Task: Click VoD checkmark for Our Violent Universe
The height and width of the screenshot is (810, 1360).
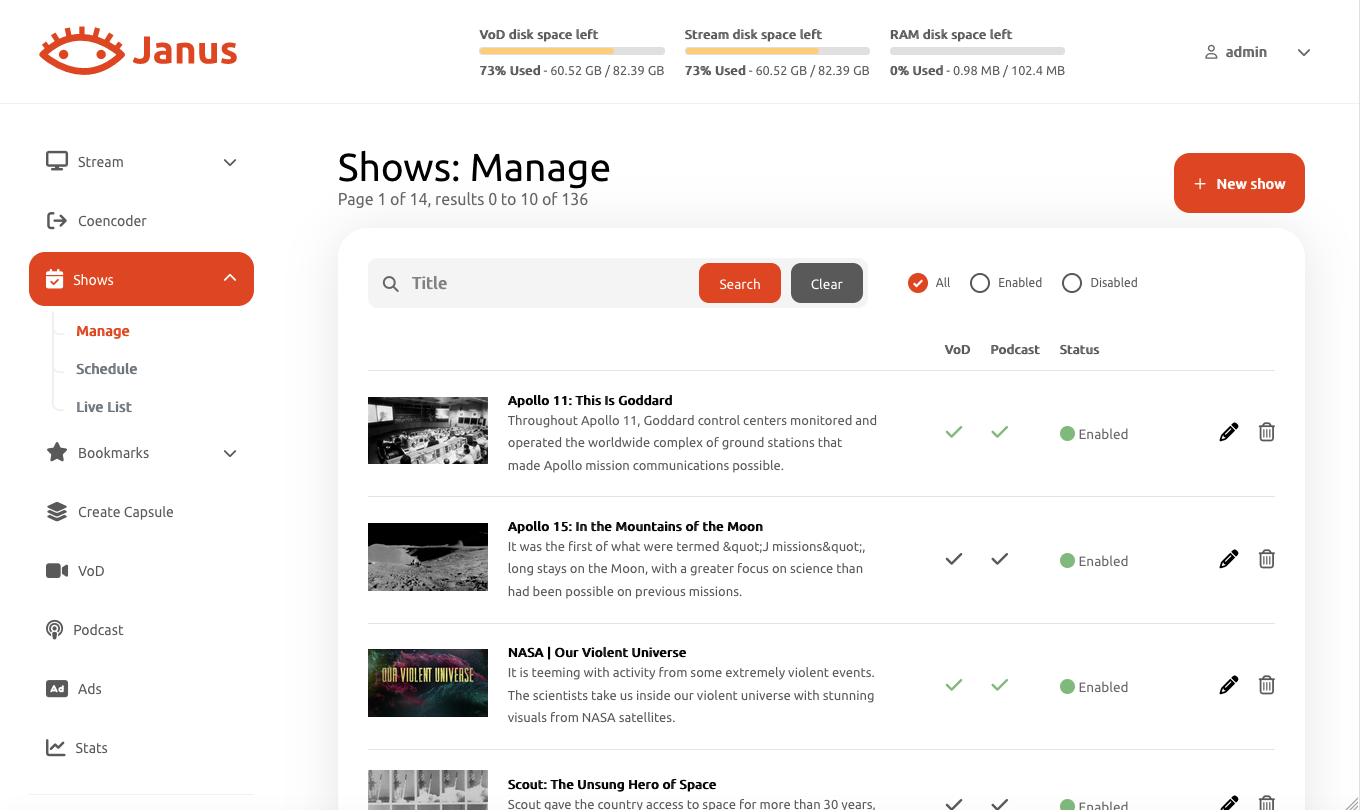Action: point(954,685)
